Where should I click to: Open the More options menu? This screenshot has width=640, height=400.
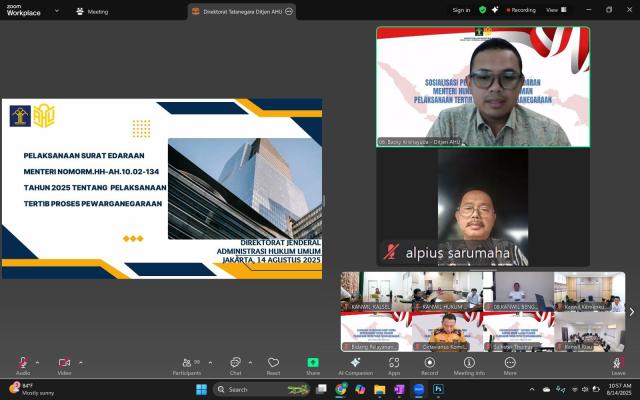coord(510,364)
